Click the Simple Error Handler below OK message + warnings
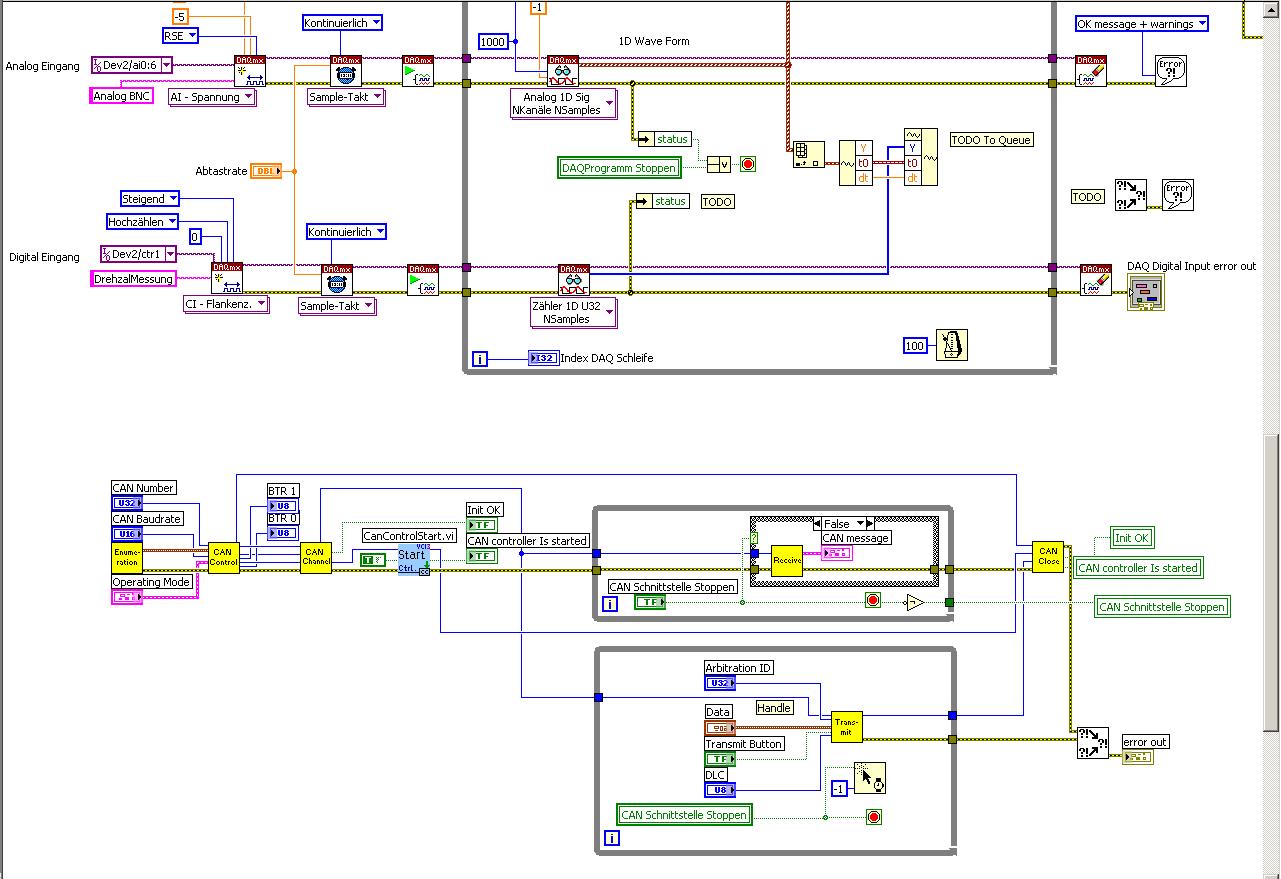The height and width of the screenshot is (879, 1281). click(x=1171, y=71)
